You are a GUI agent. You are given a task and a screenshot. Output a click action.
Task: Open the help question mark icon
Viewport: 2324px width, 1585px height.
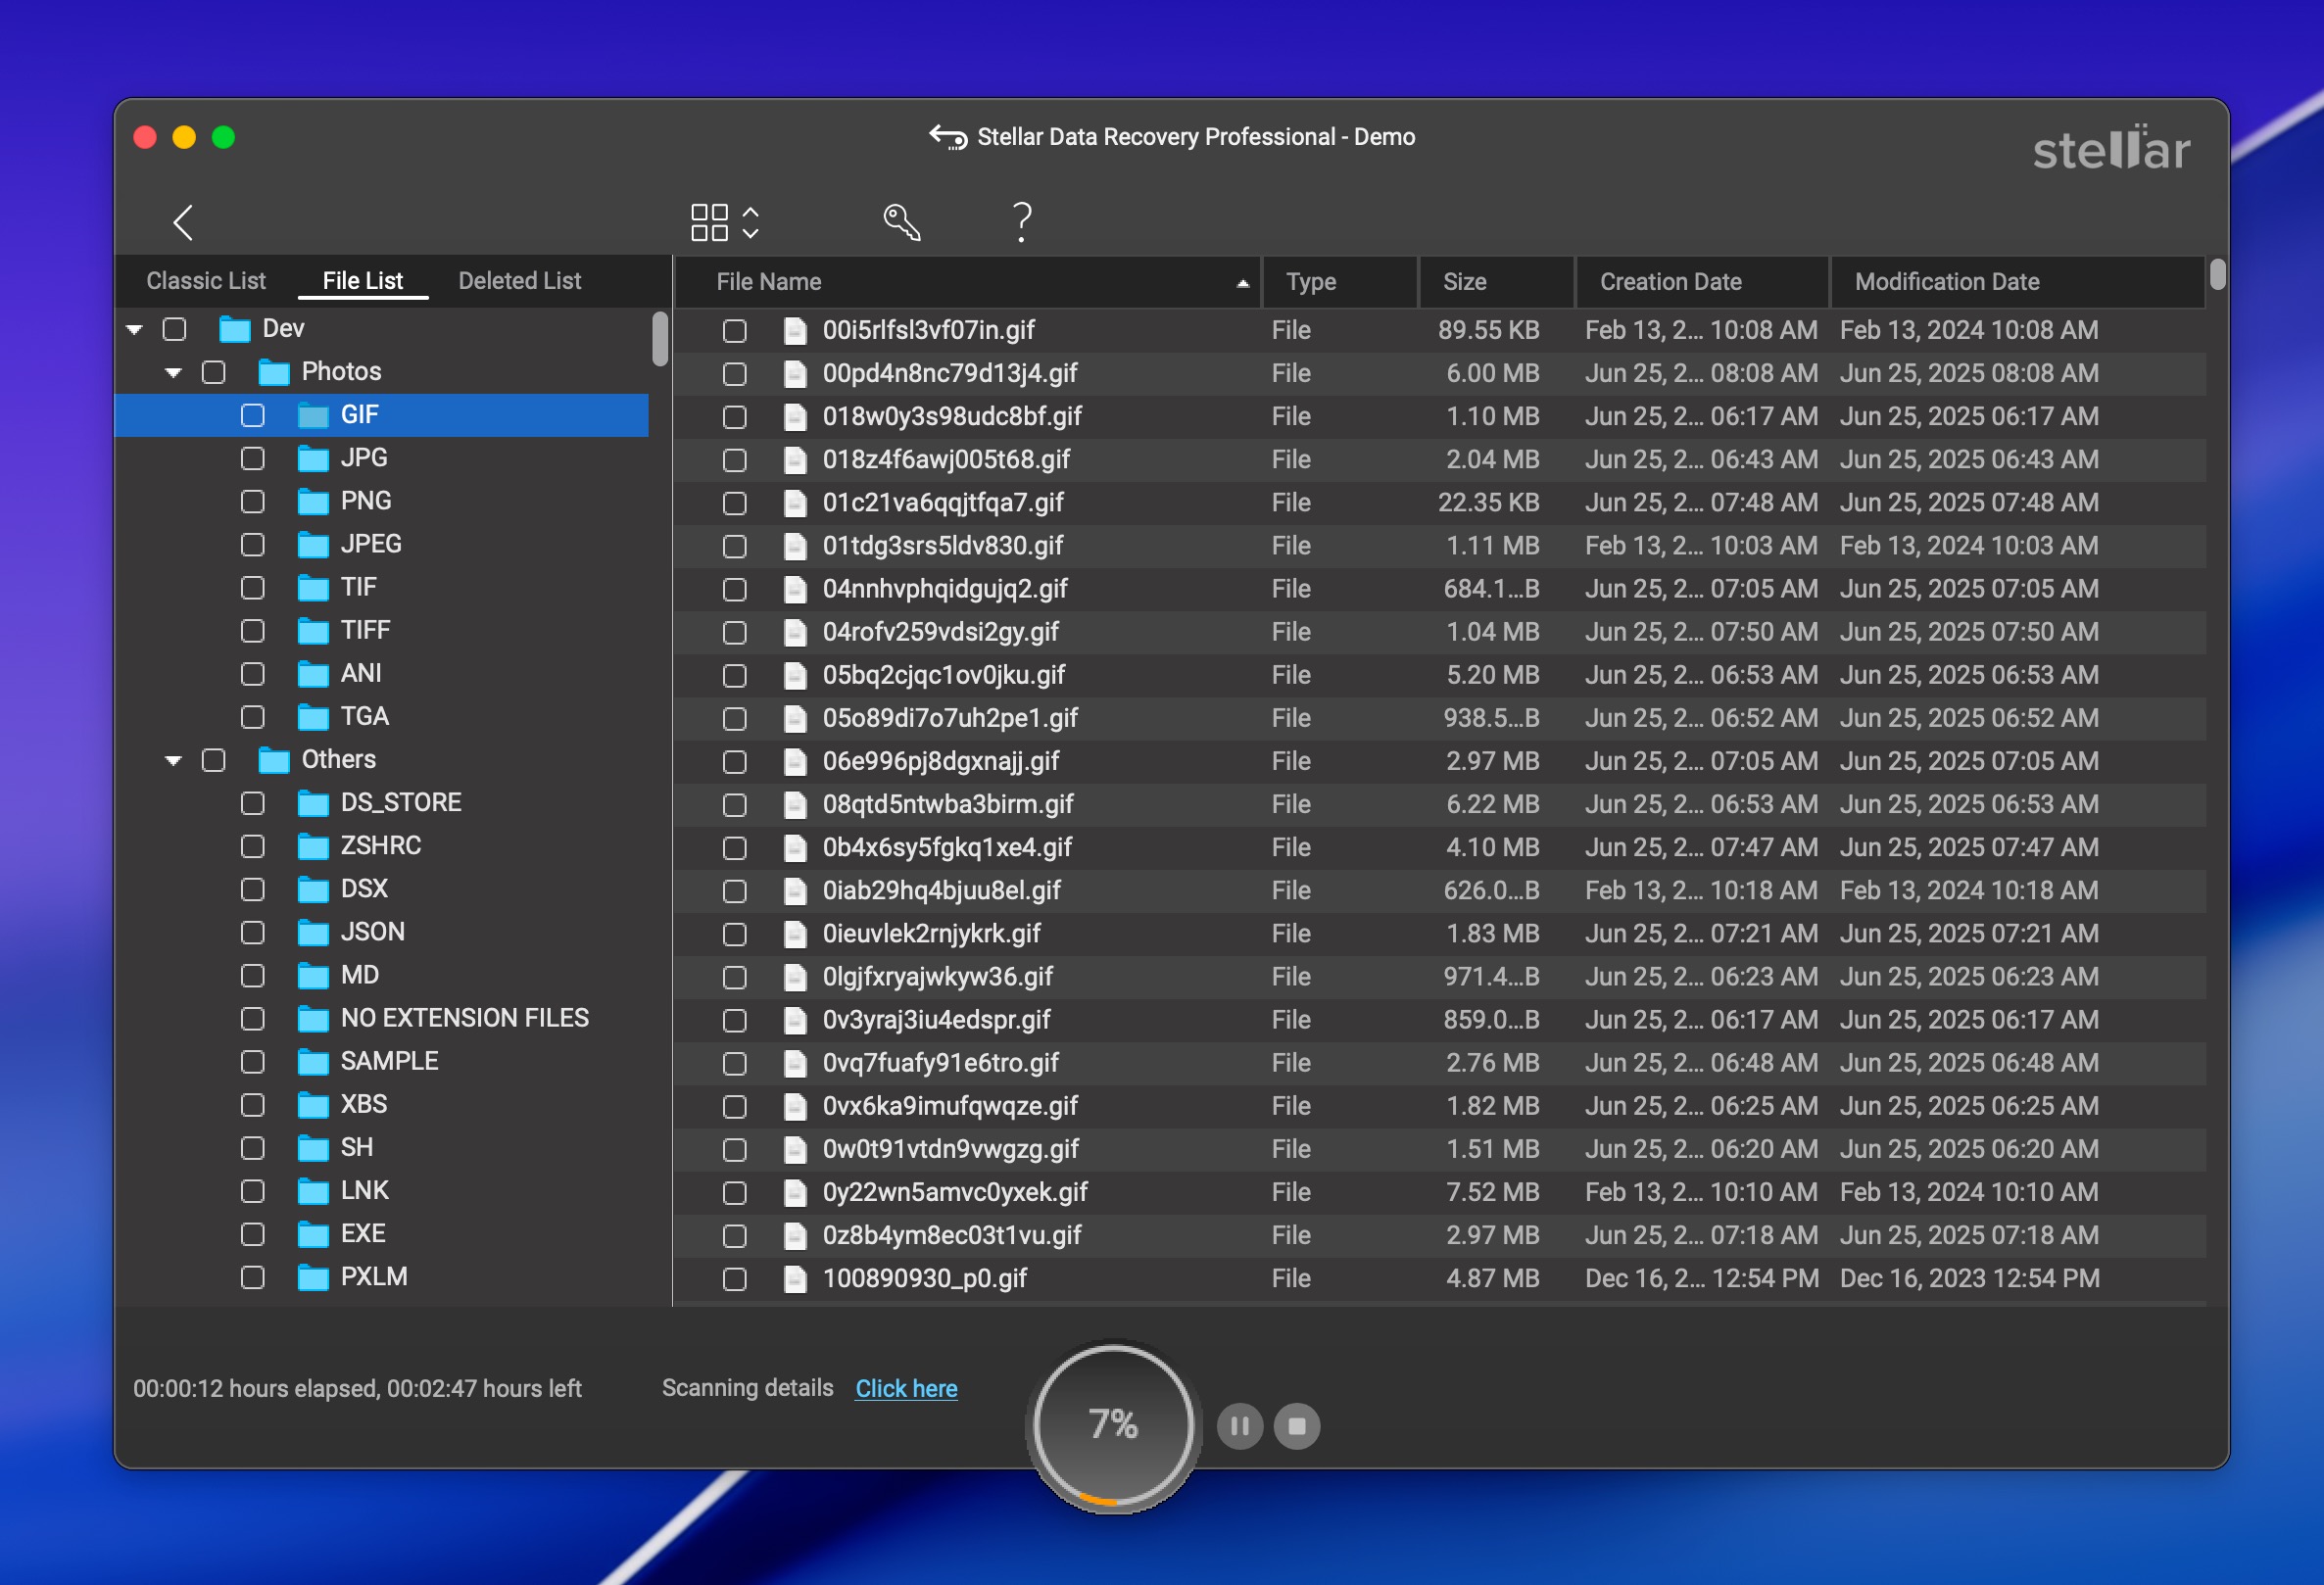tap(1021, 222)
